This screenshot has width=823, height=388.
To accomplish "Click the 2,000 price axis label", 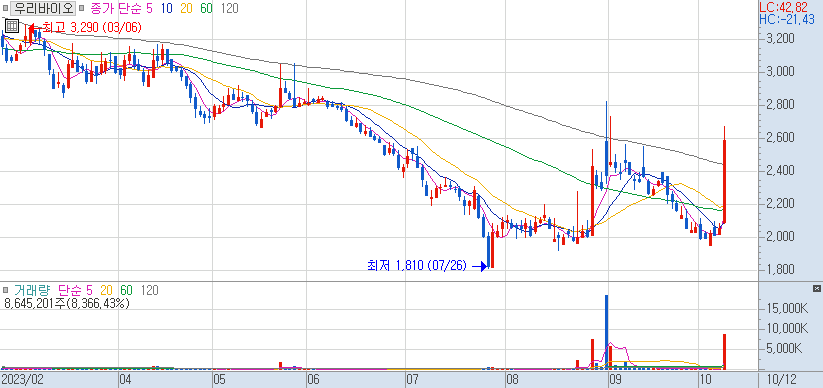I will tap(780, 237).
